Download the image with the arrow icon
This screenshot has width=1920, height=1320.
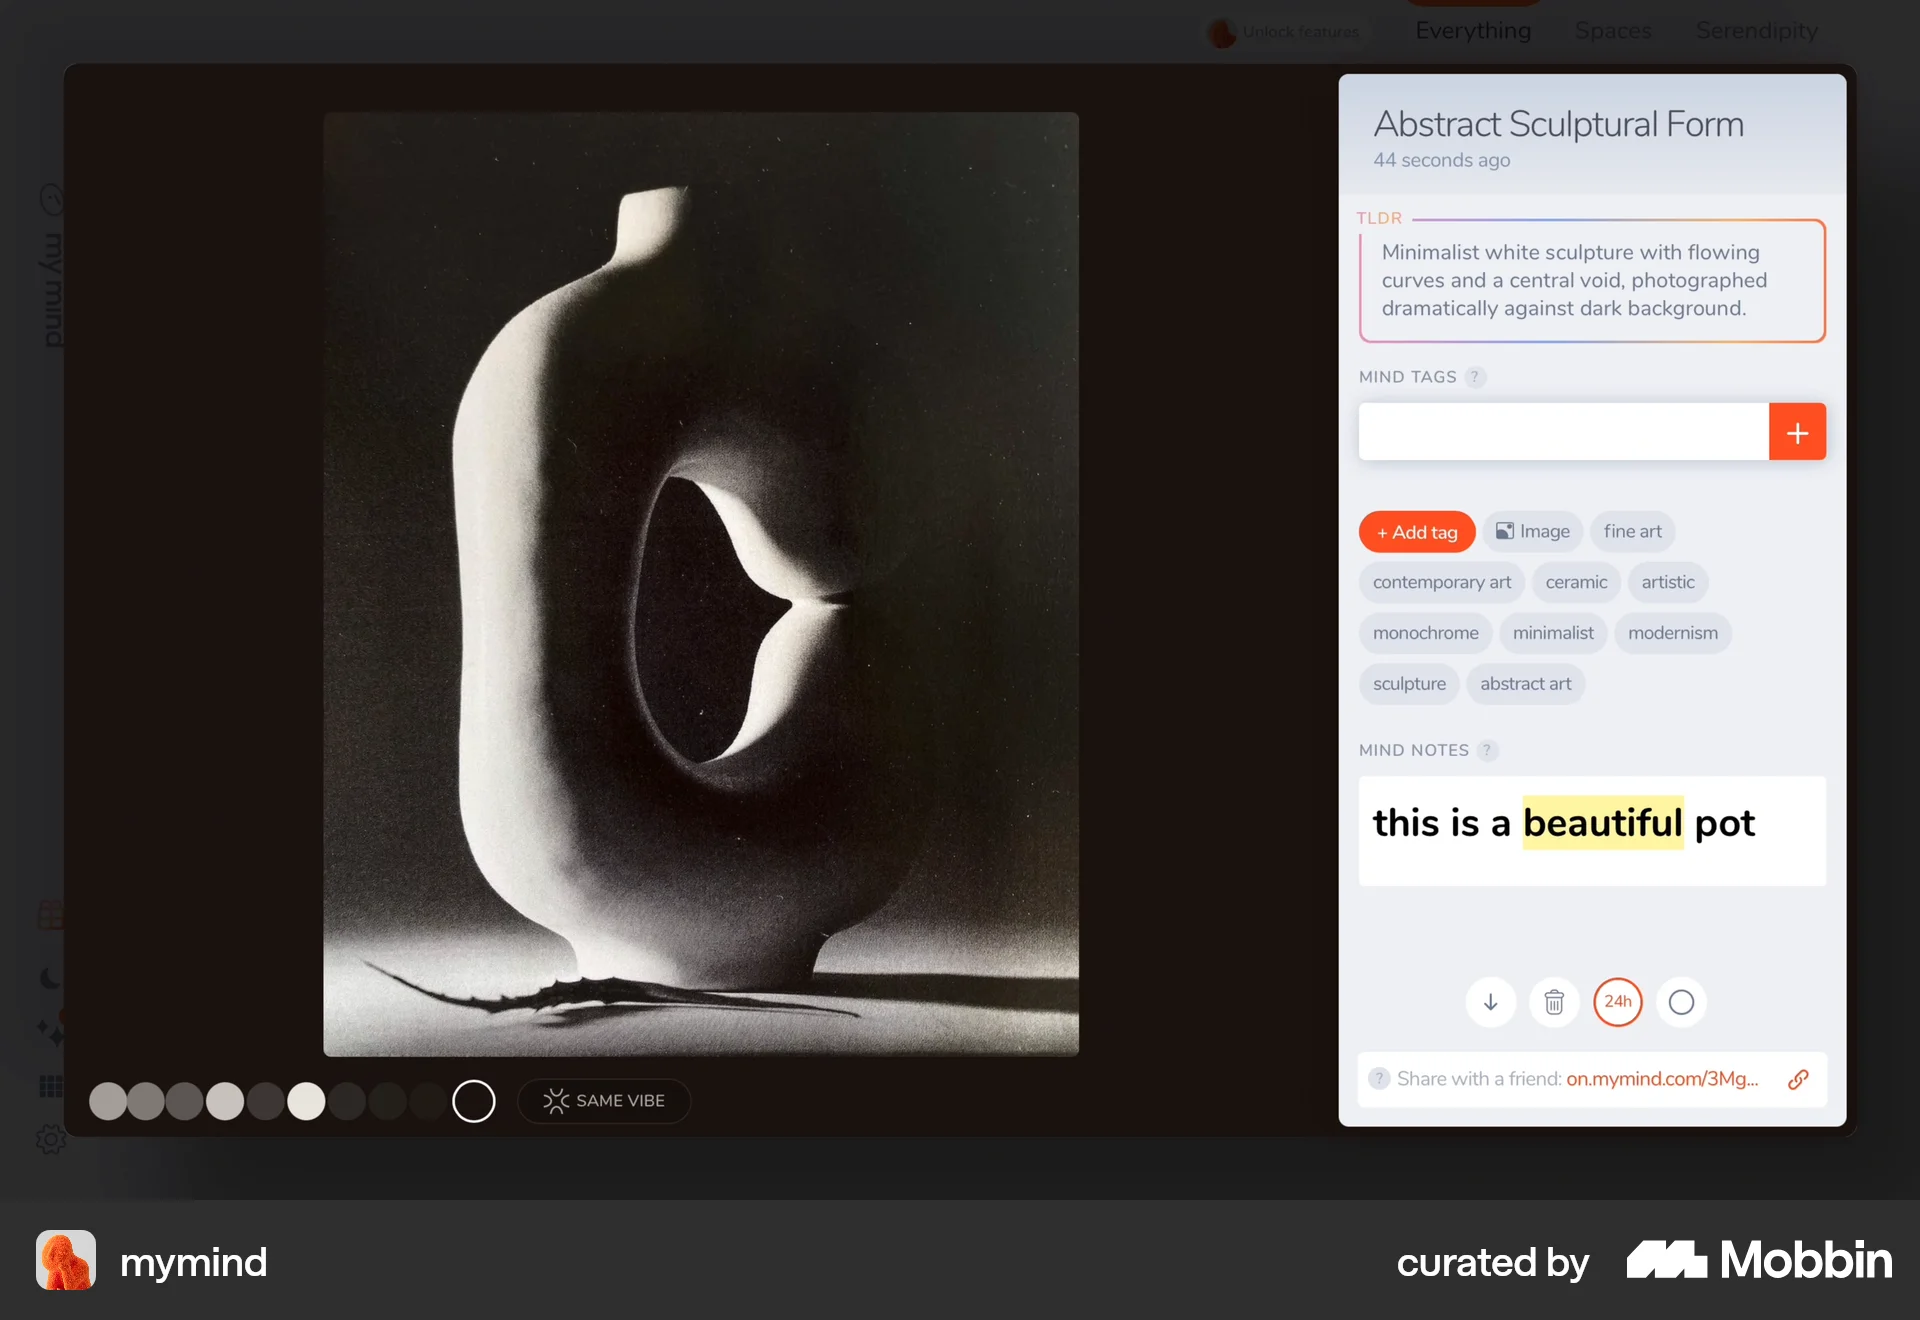click(x=1490, y=1002)
